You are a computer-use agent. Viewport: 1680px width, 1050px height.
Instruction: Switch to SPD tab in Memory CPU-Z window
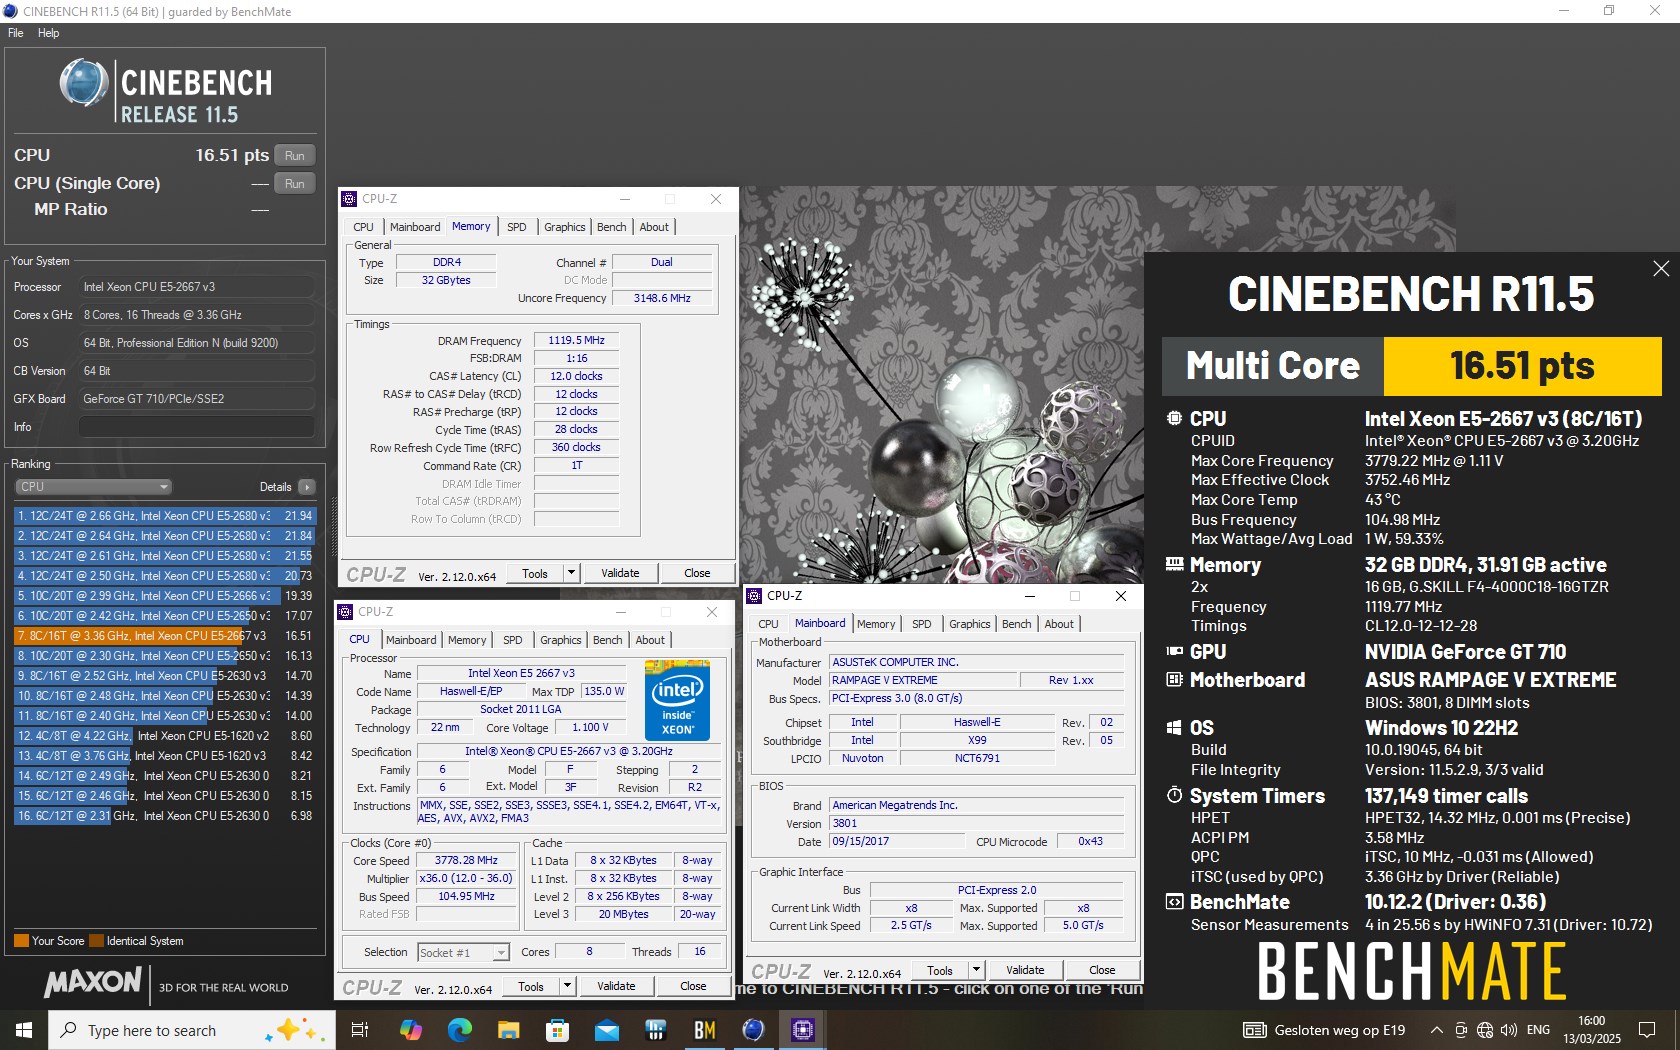pyautogui.click(x=516, y=227)
